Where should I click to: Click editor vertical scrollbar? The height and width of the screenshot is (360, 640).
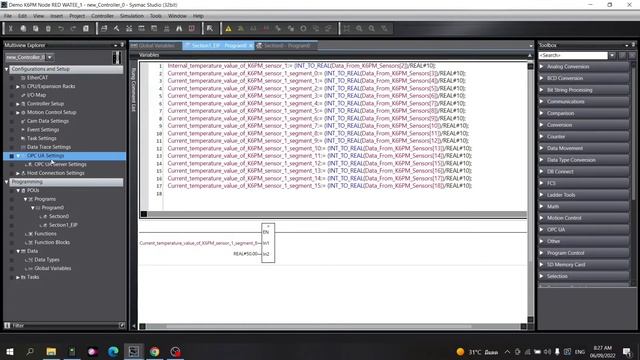pos(530,192)
